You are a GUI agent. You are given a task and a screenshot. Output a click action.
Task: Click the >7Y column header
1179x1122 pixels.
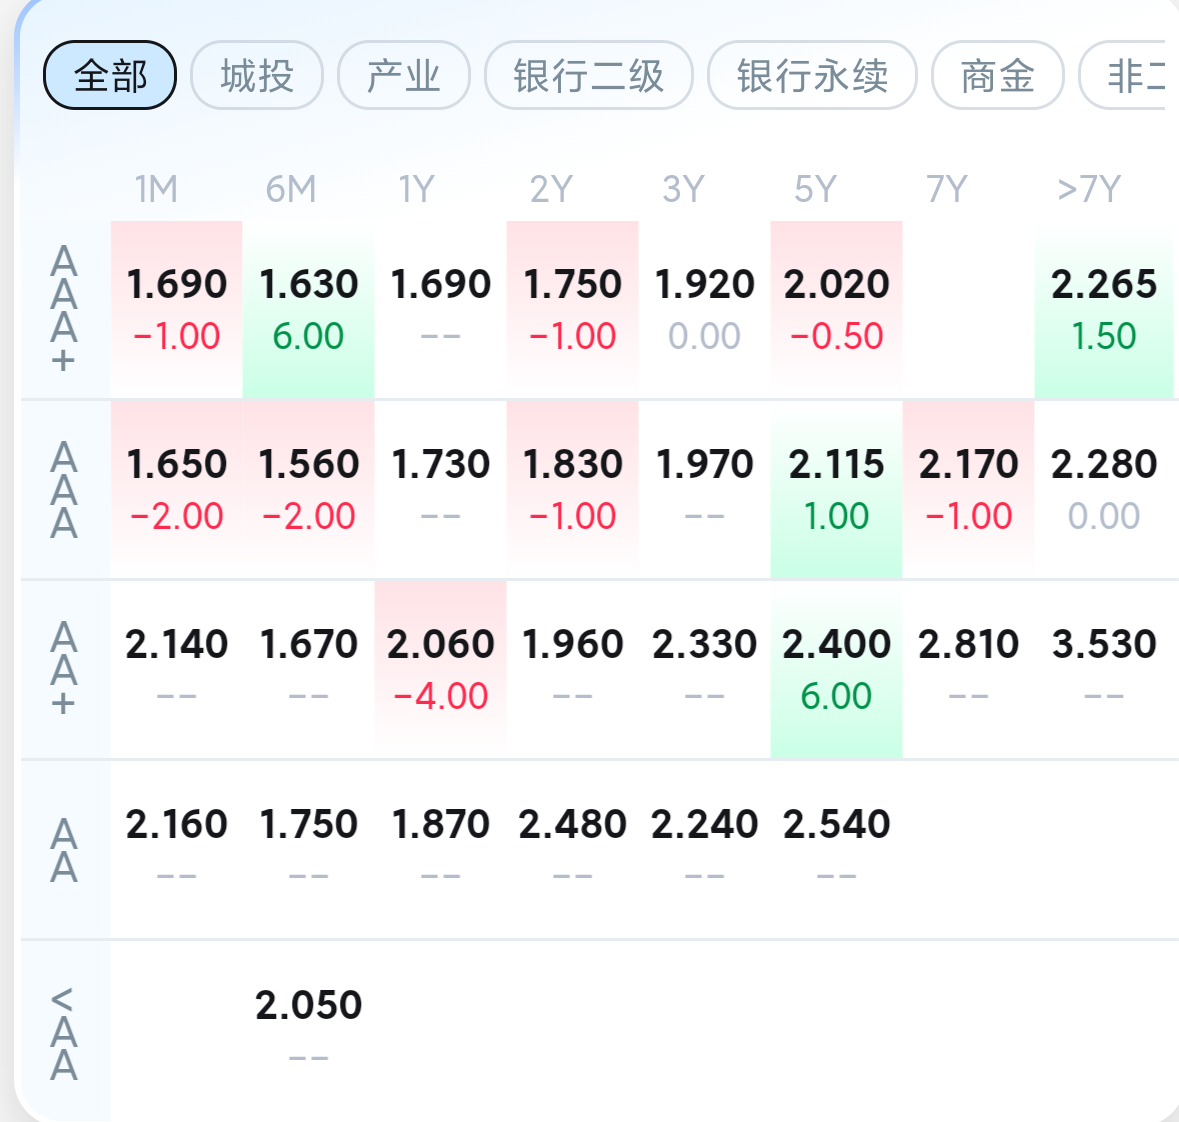pyautogui.click(x=1090, y=188)
